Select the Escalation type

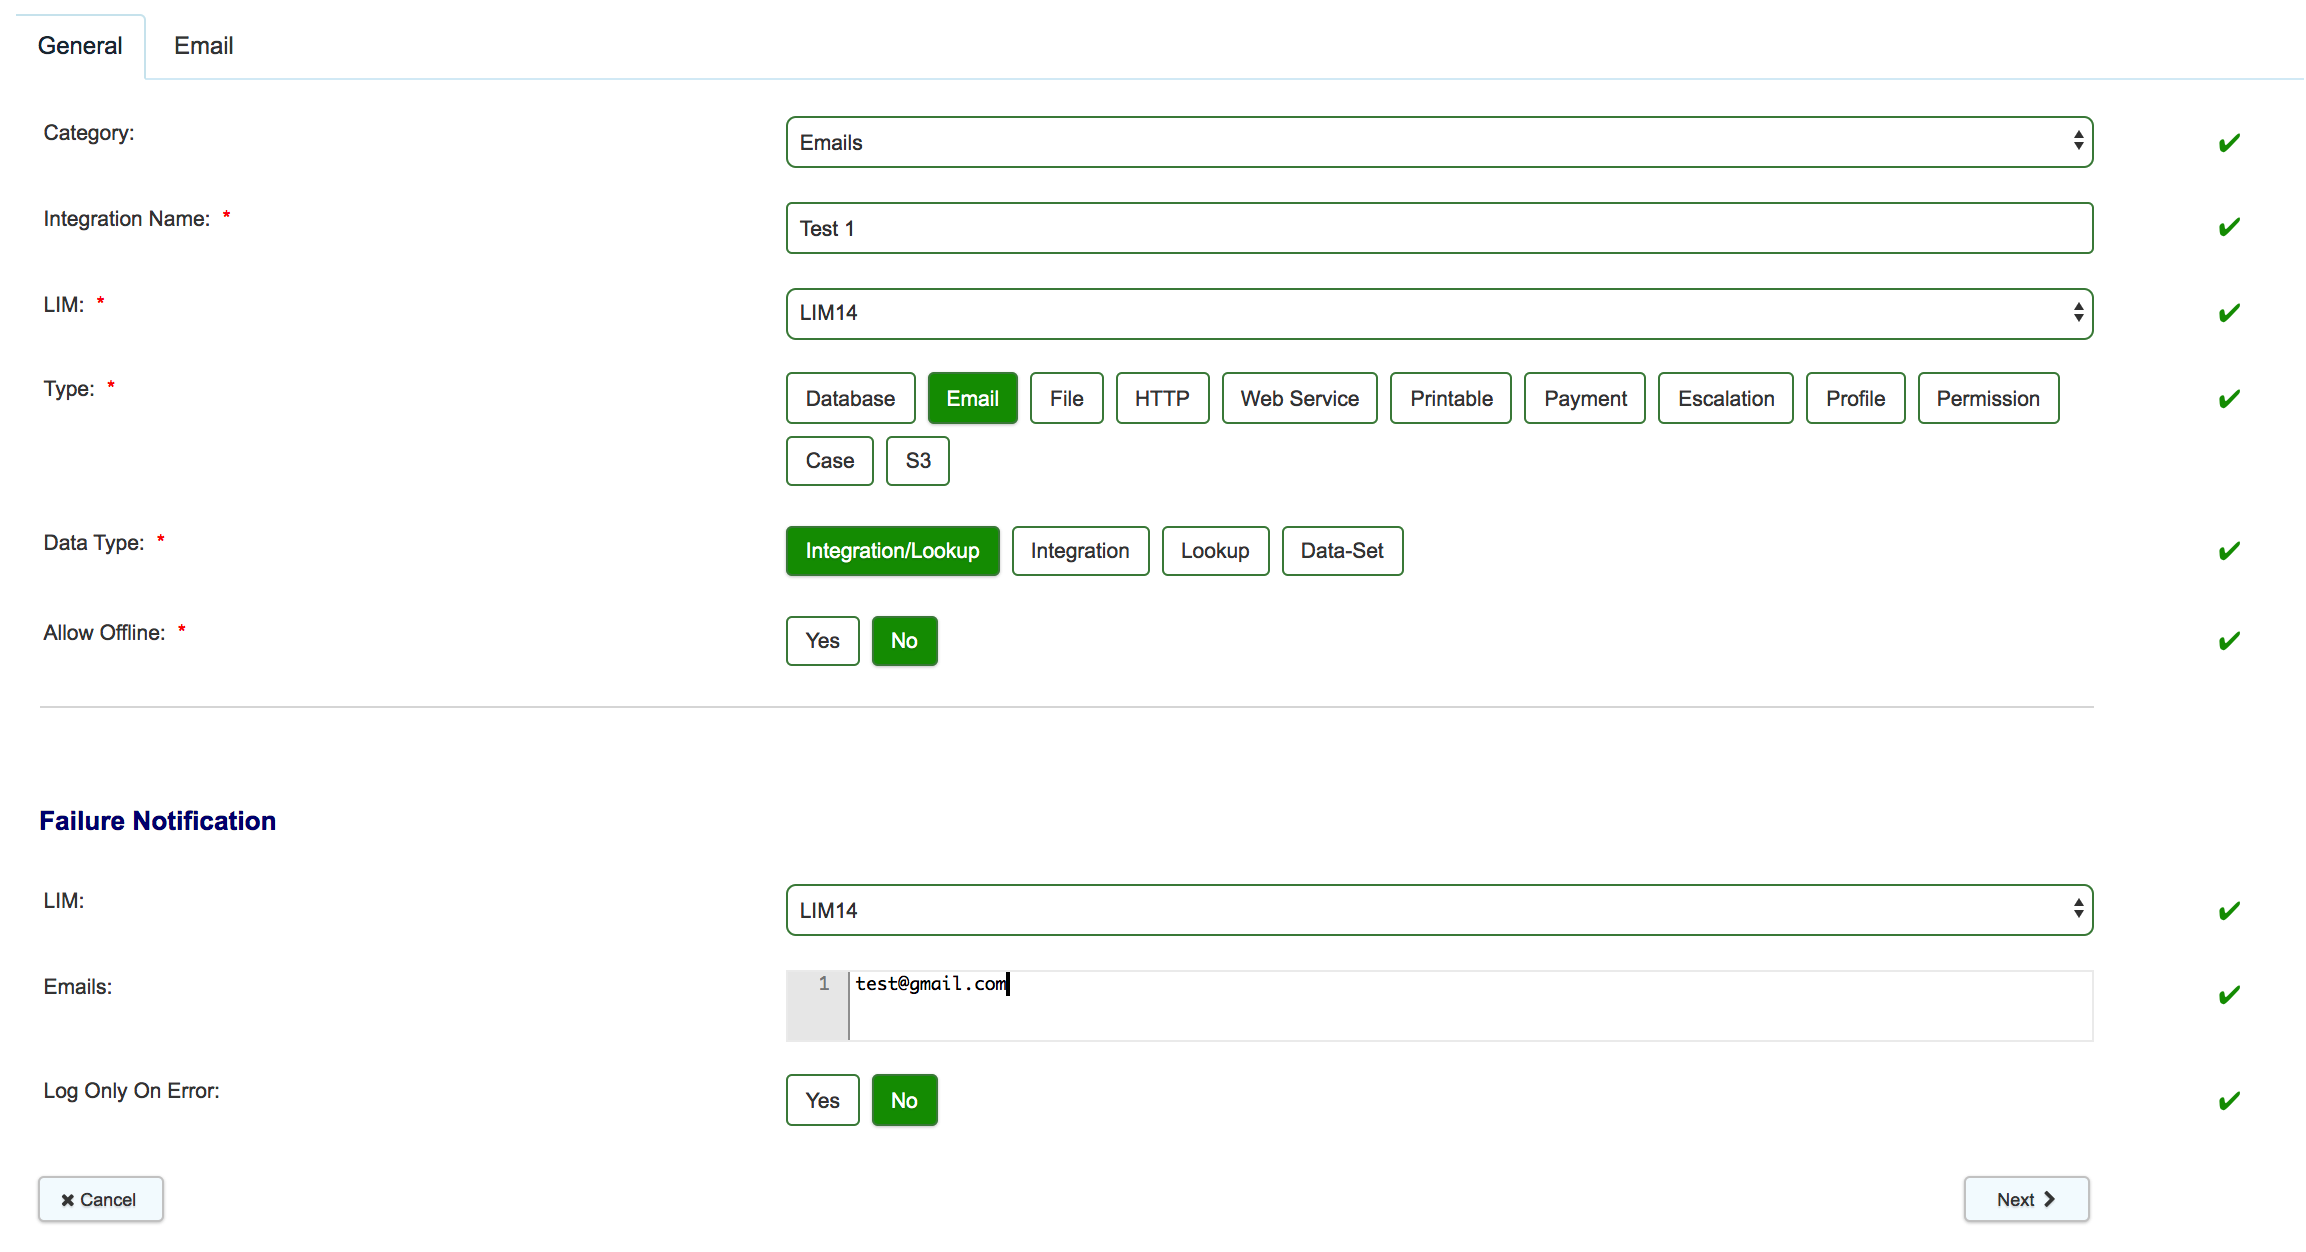(1725, 398)
